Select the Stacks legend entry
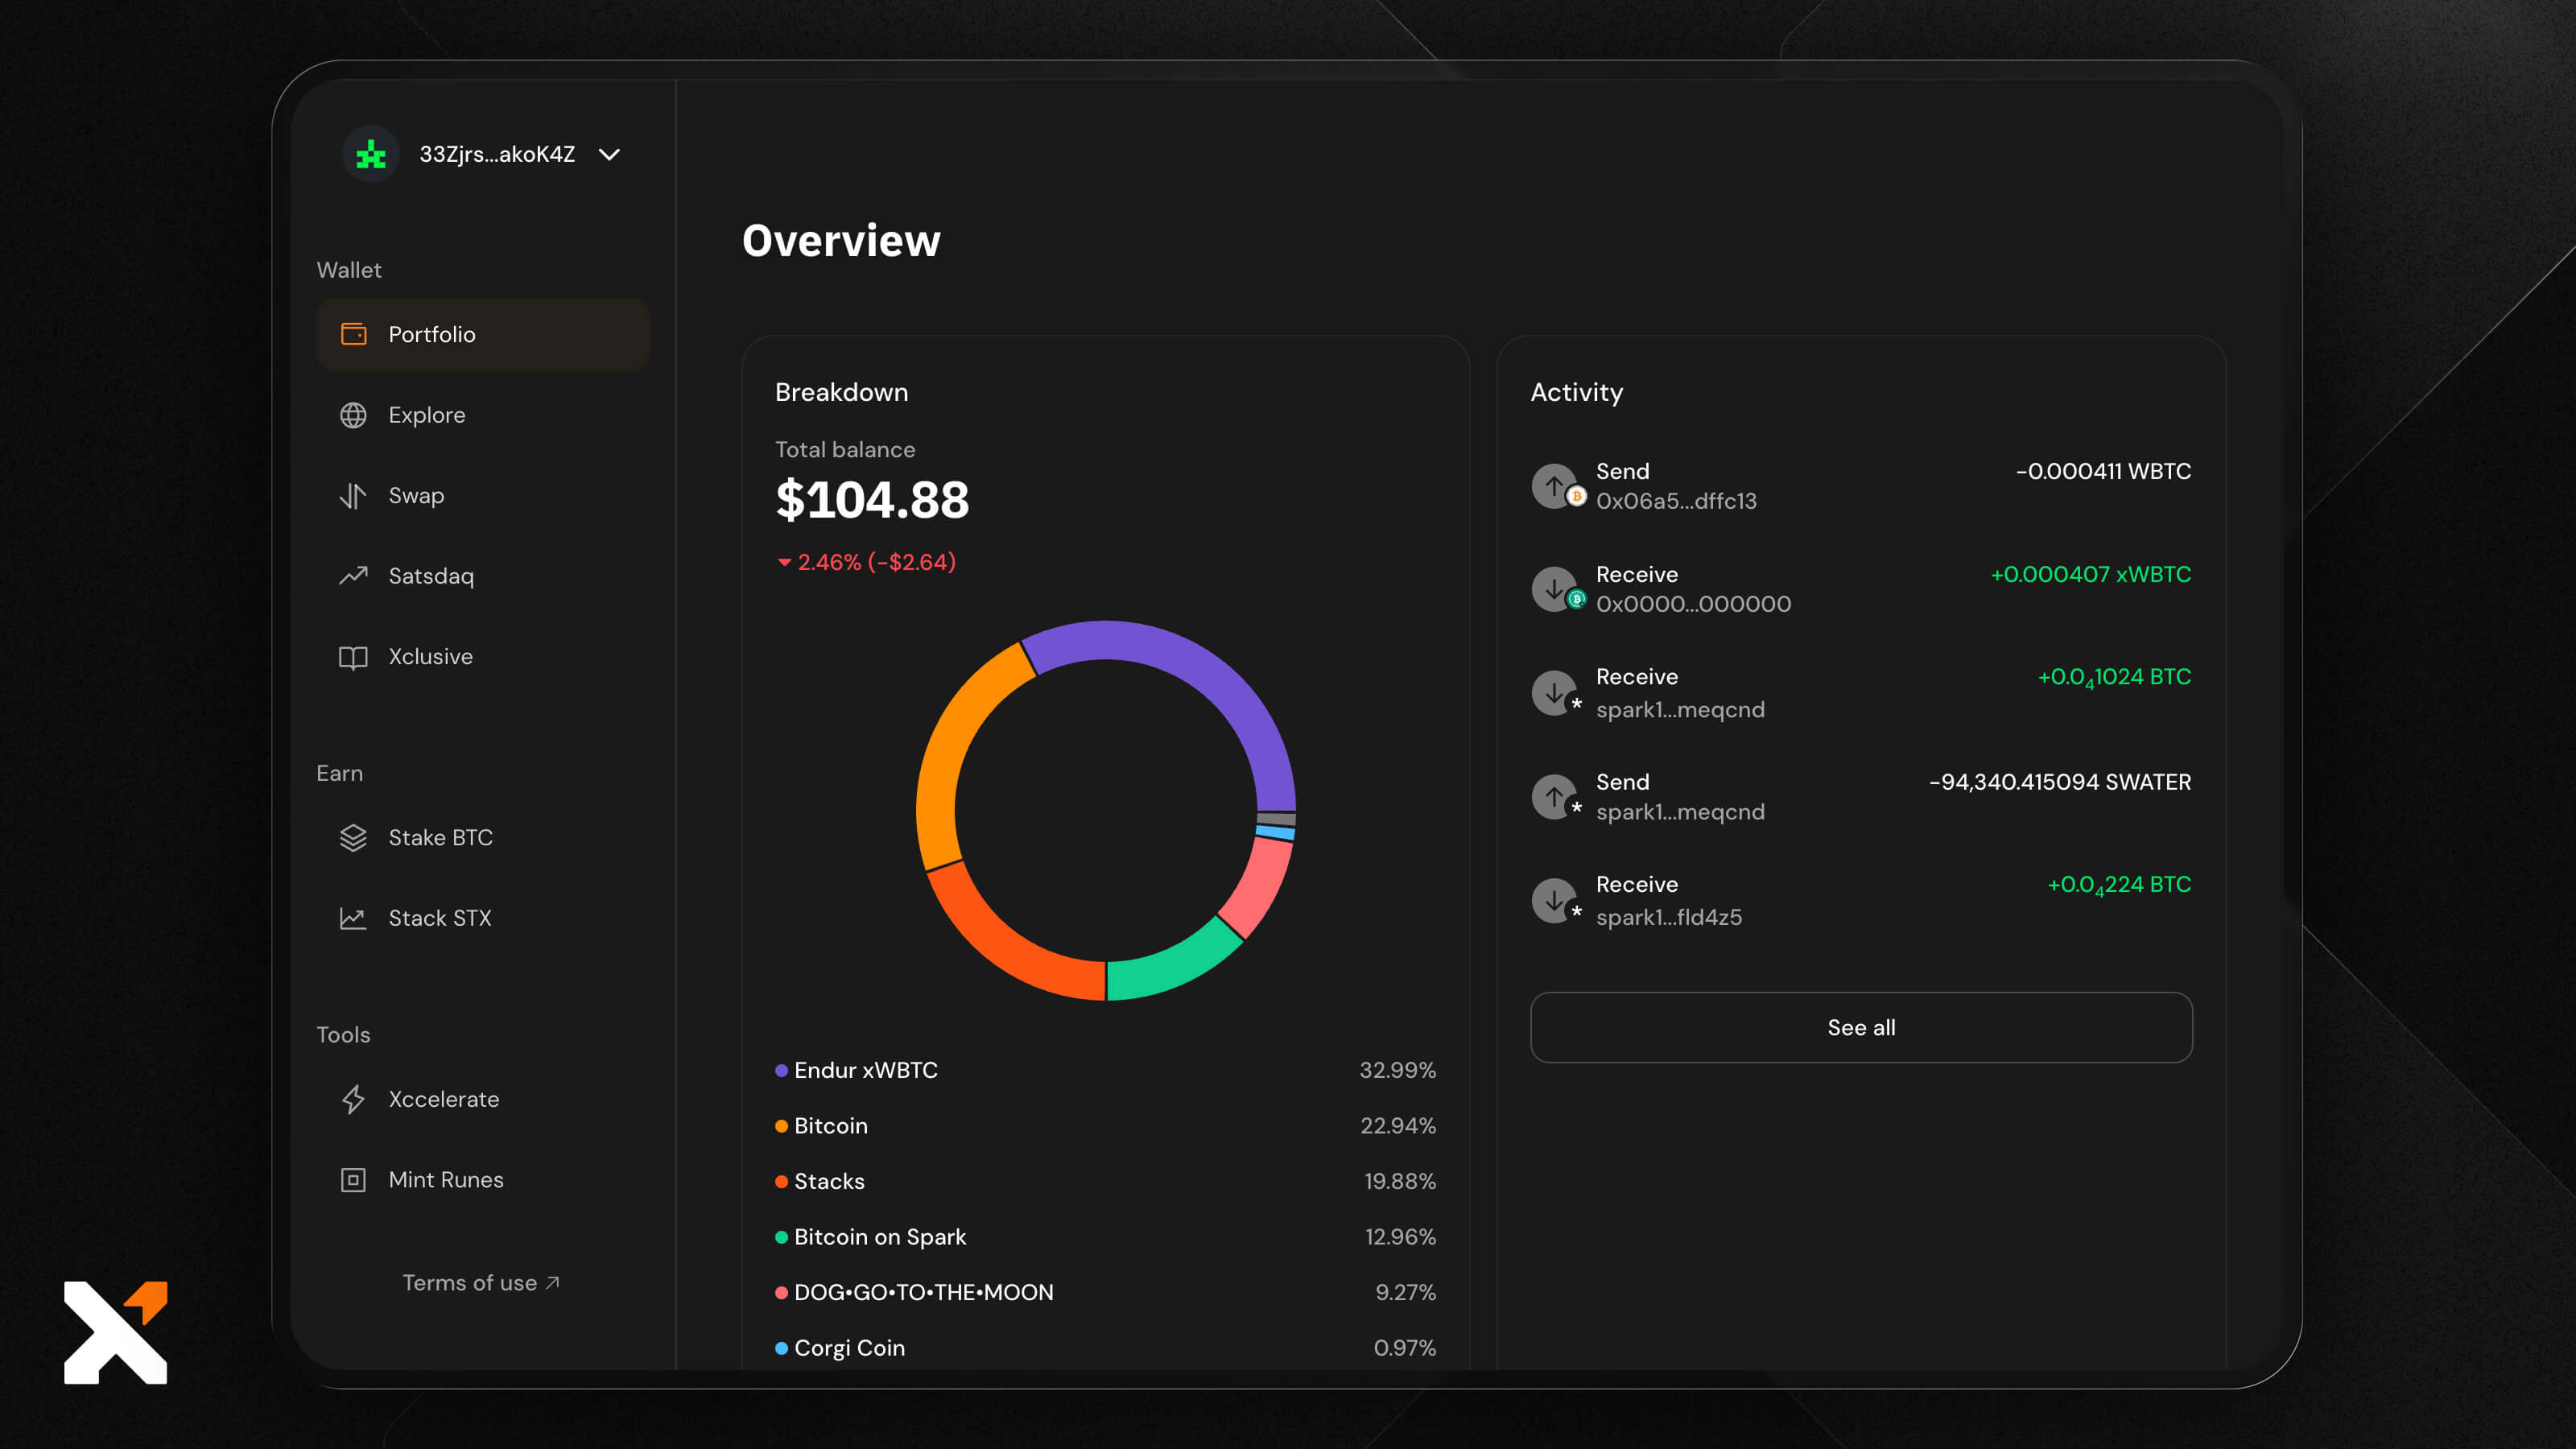The image size is (2576, 1449). 828,1182
